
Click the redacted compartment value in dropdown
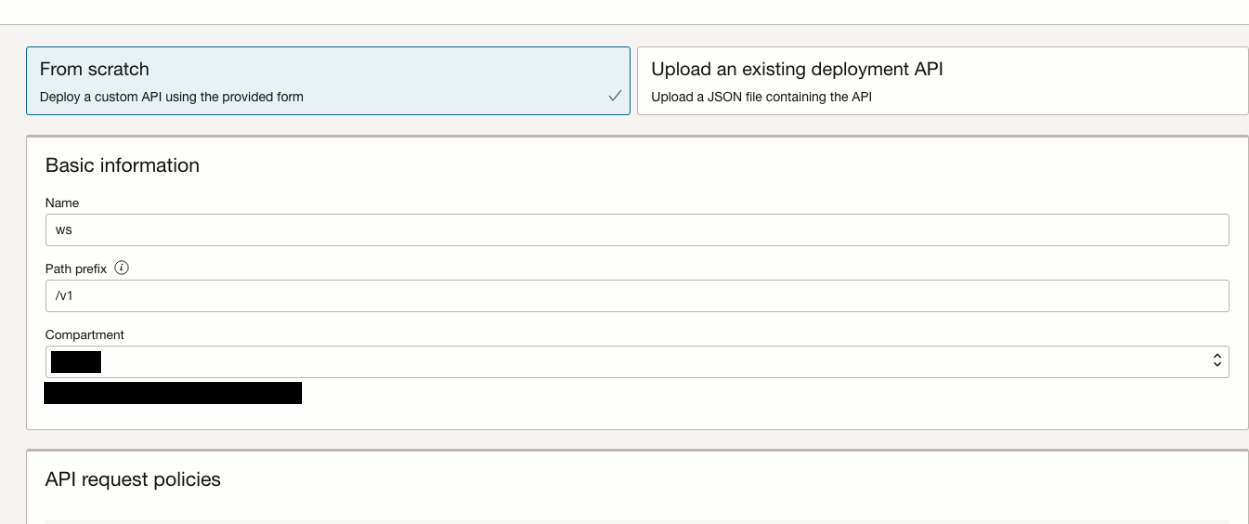[x=73, y=362]
